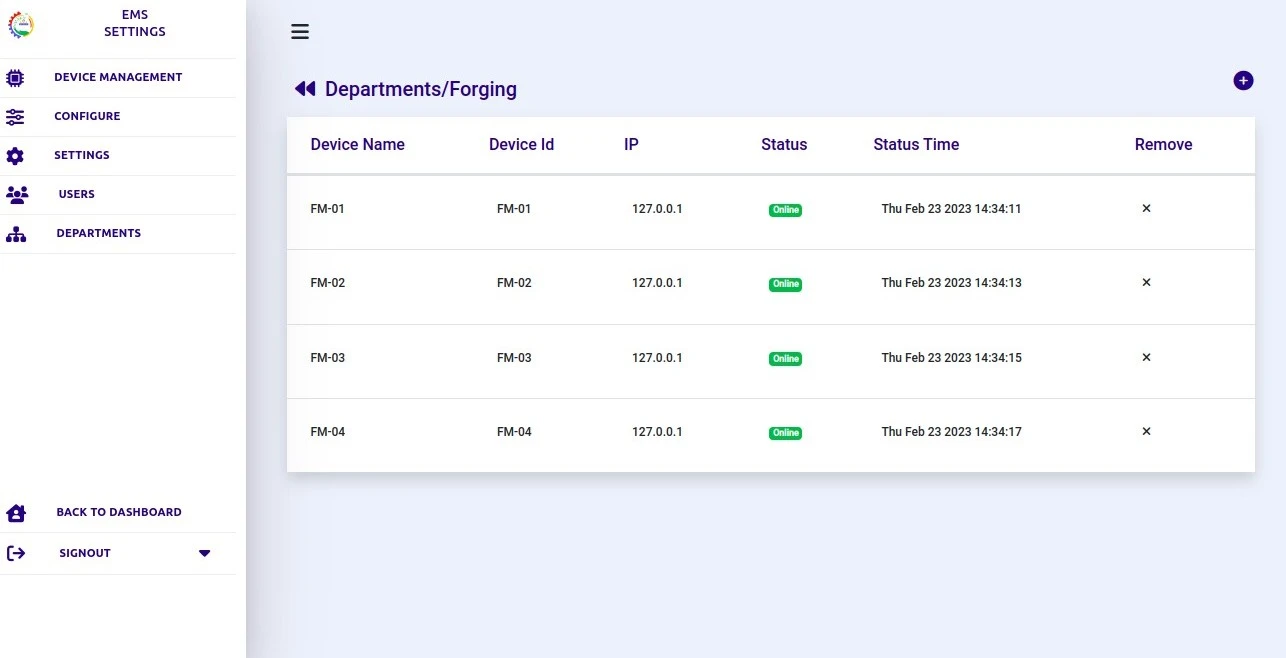
Task: Select device name FM-01 cell
Action: (x=328, y=209)
